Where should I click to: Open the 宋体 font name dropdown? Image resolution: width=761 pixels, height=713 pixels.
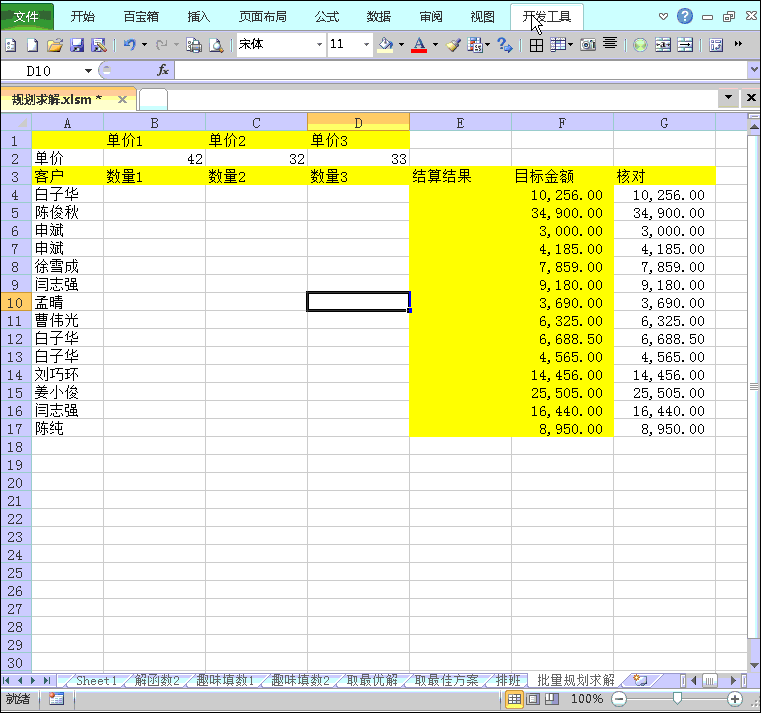319,45
